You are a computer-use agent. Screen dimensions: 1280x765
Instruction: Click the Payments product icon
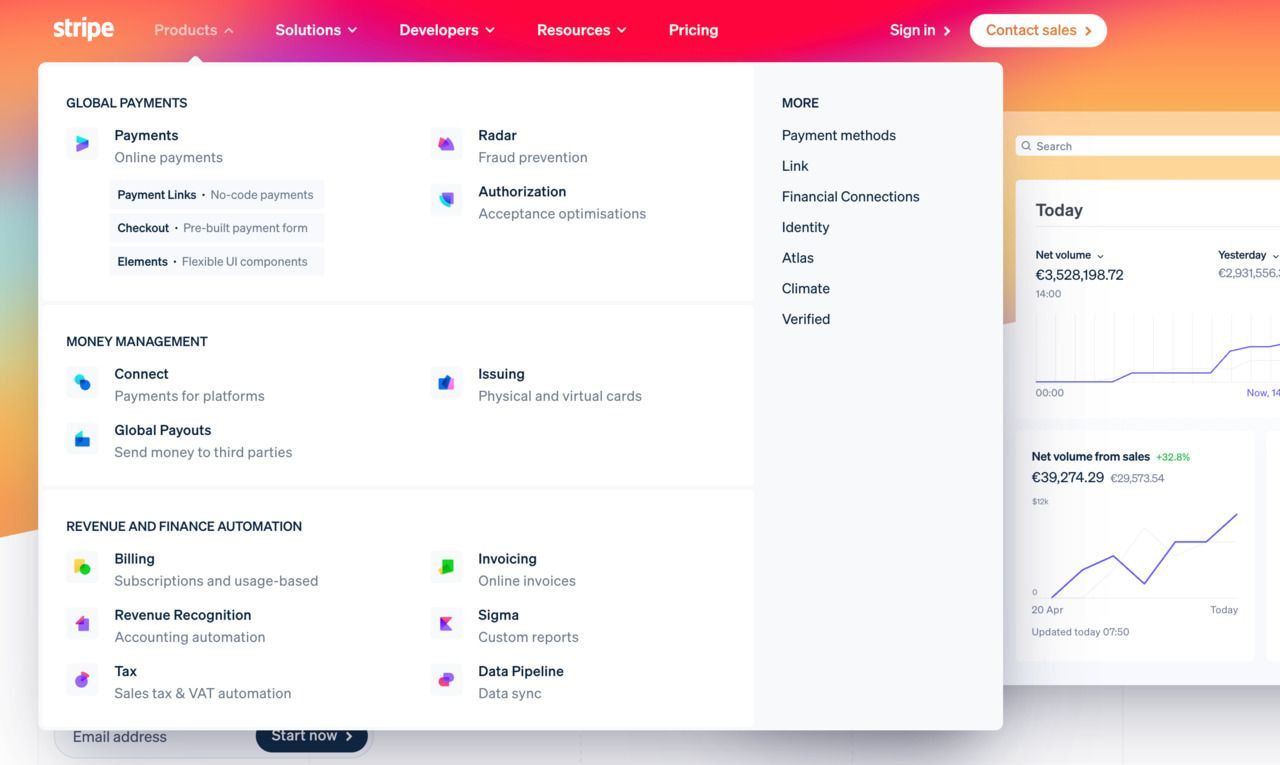pyautogui.click(x=82, y=144)
